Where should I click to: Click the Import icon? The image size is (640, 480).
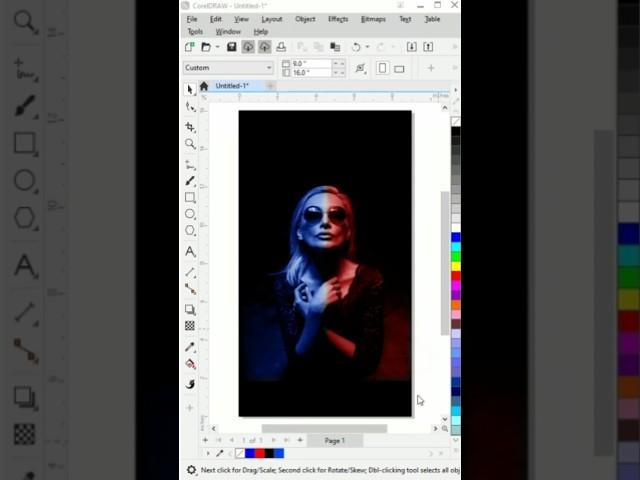click(x=411, y=47)
